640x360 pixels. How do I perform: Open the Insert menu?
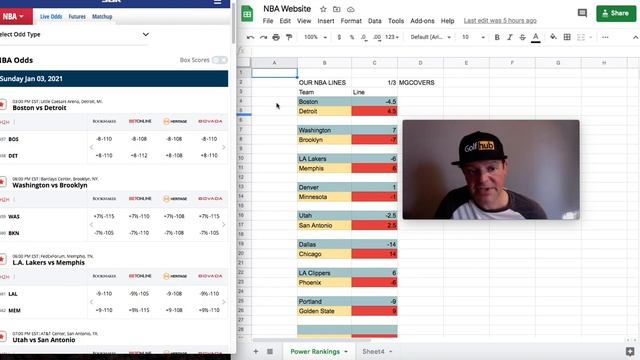pyautogui.click(x=326, y=21)
